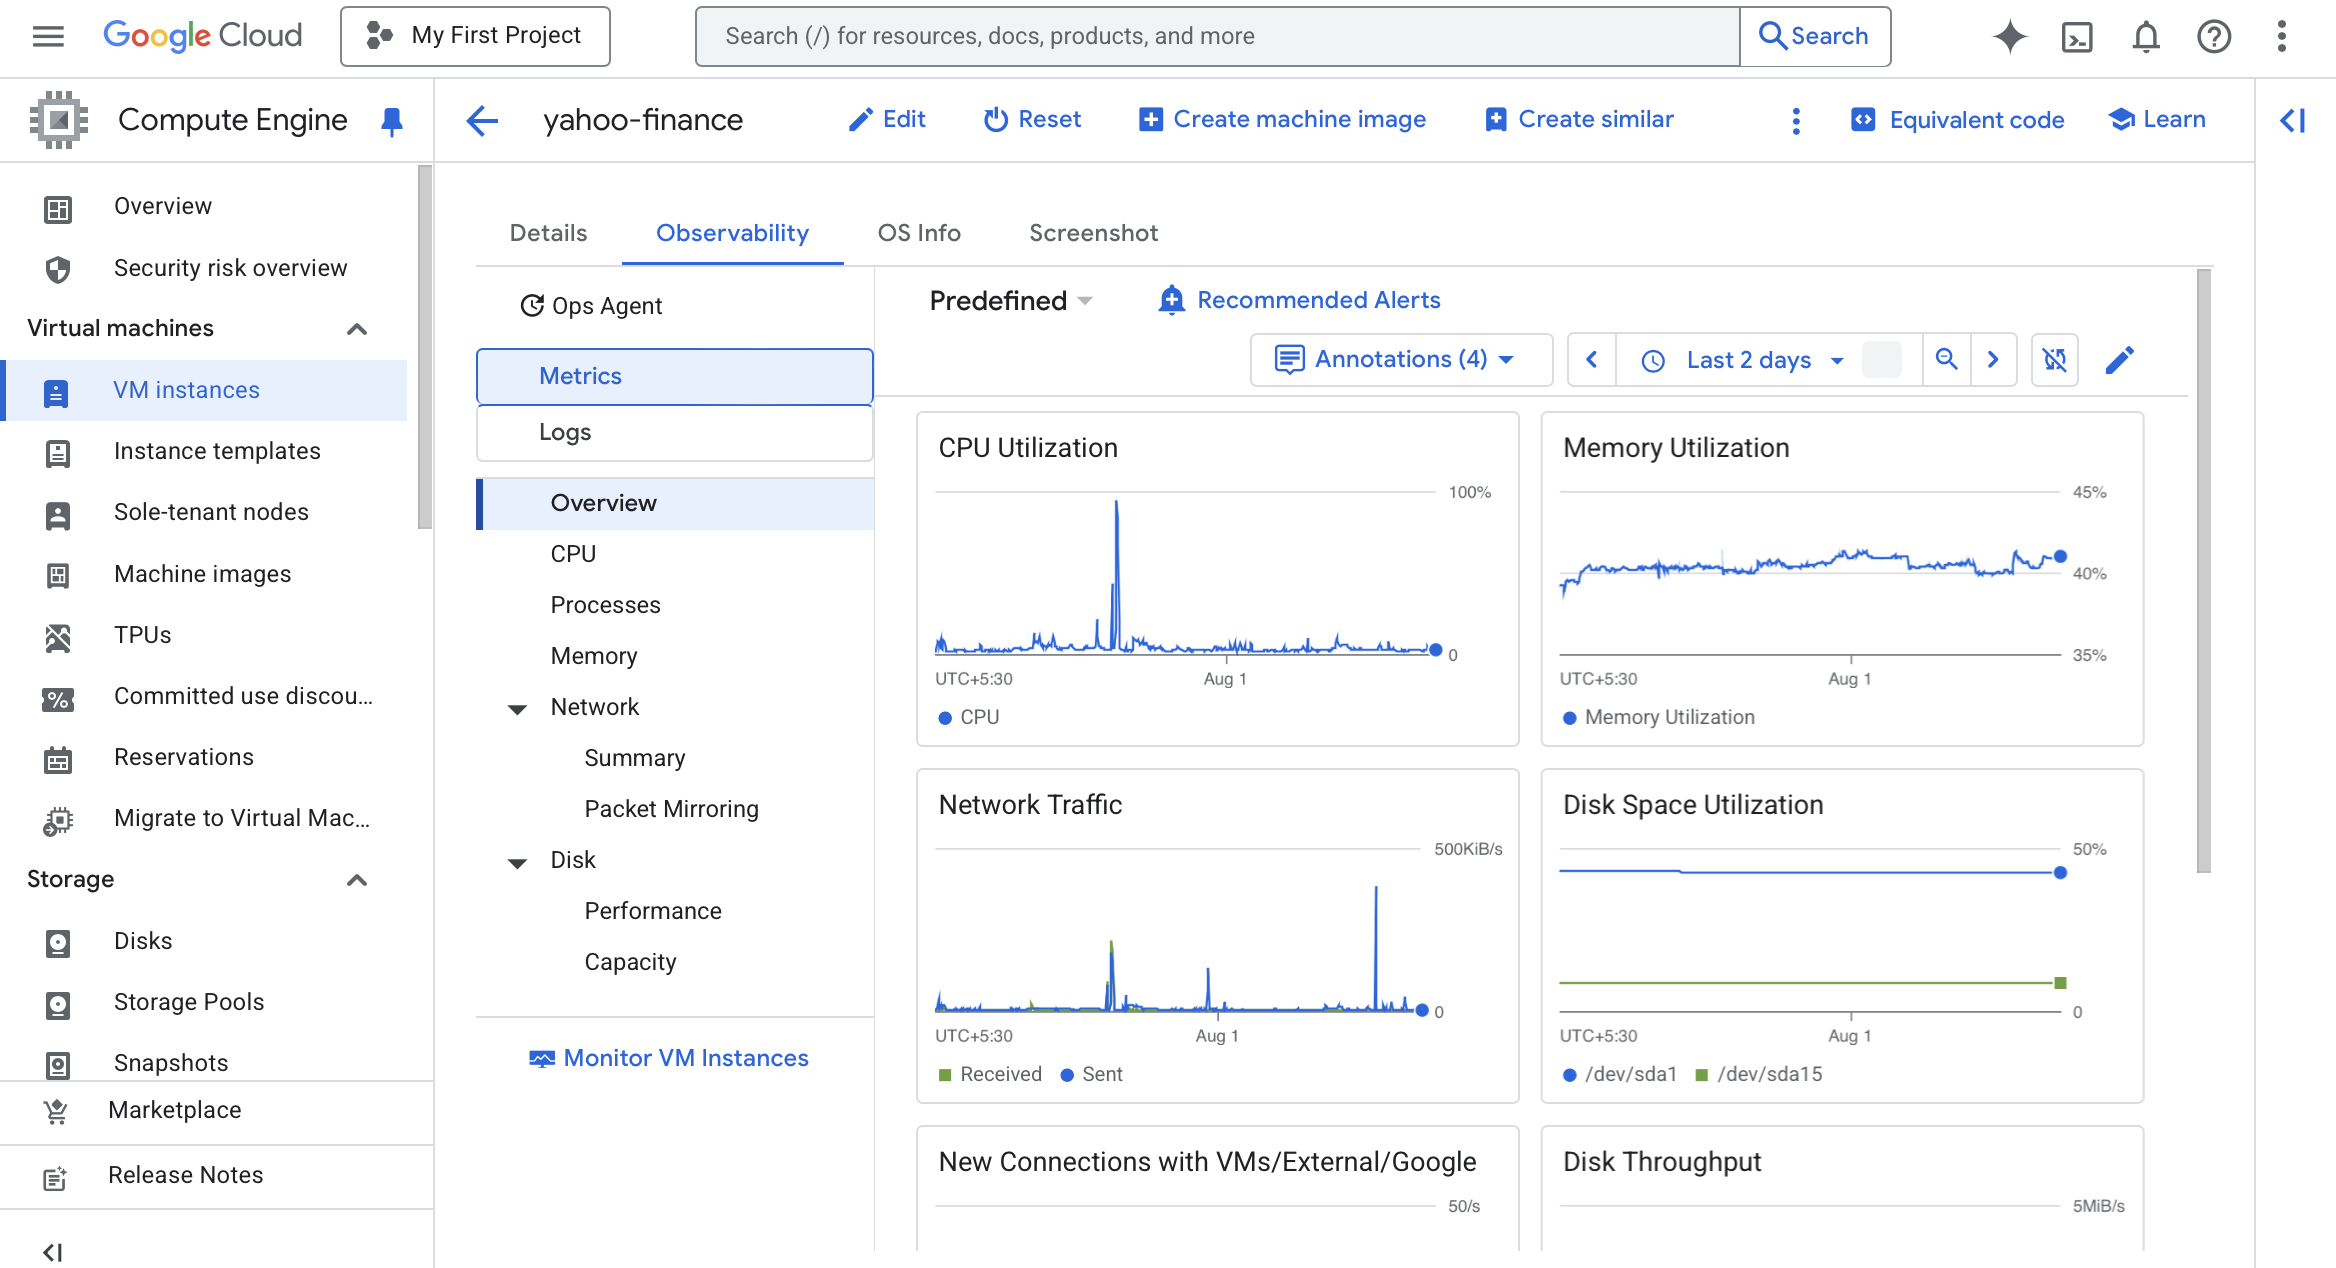Click the Gemini sparkle icon
The height and width of the screenshot is (1268, 2336).
2009,37
